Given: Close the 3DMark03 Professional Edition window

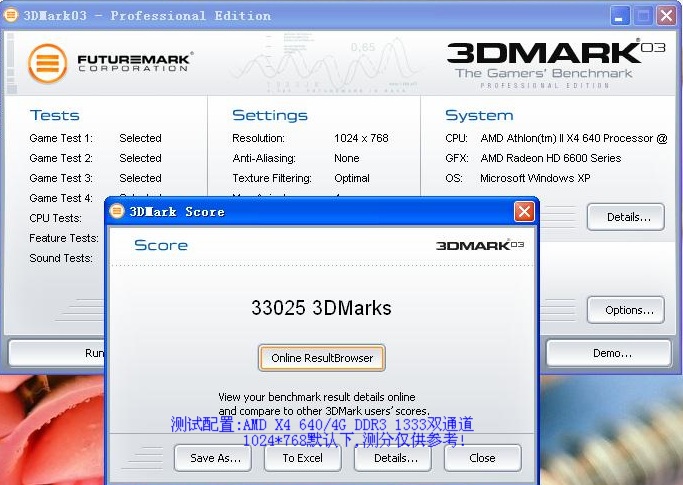Looking at the screenshot, I should (666, 16).
